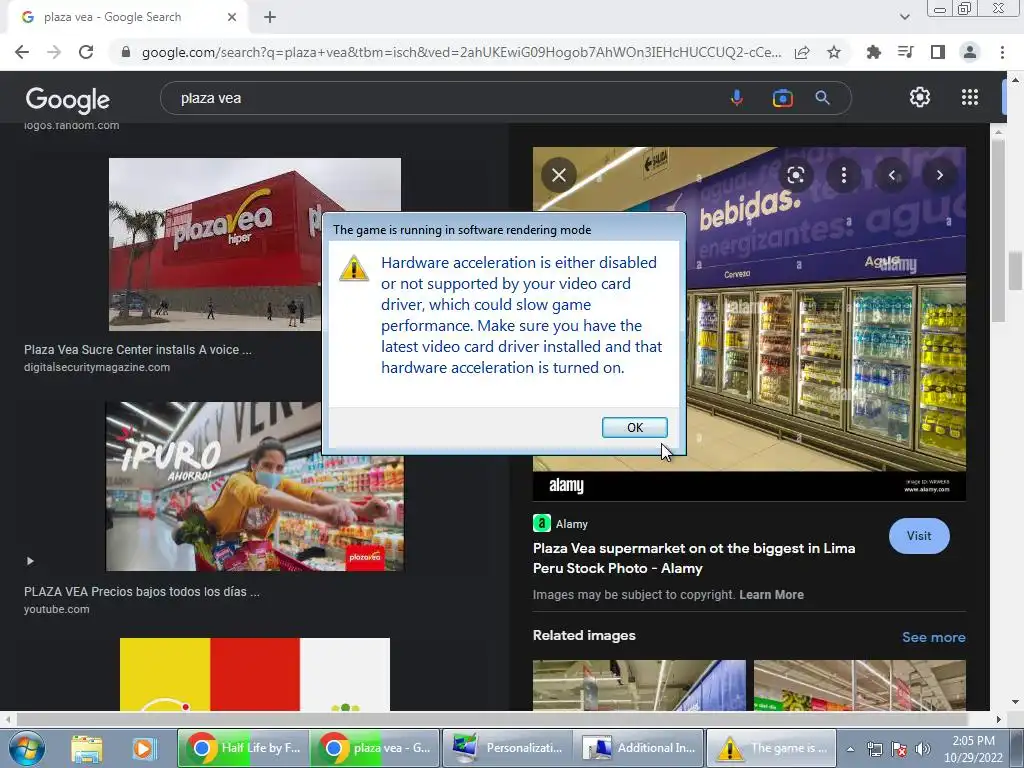Bookmark this page with the star icon
The image size is (1024, 768).
834,52
